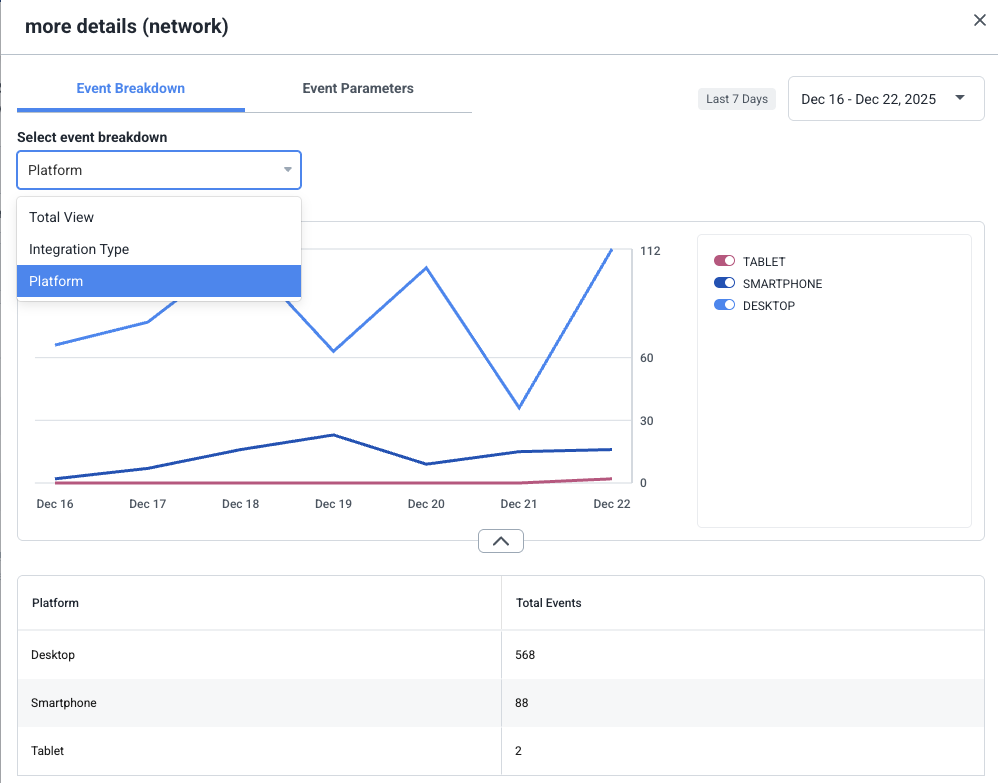Open the Event Breakdown tab
This screenshot has width=998, height=783.
point(131,88)
